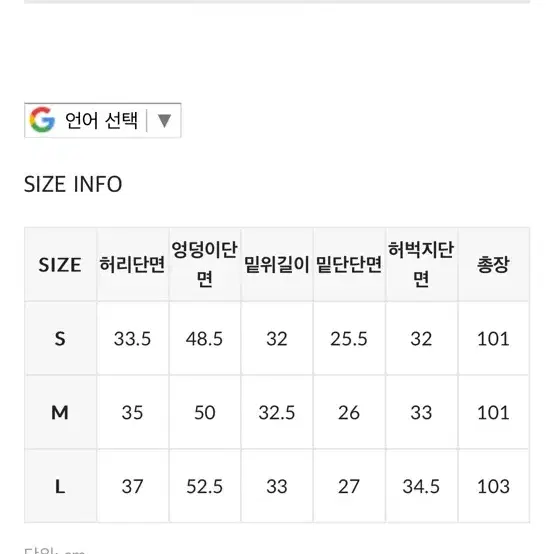The height and width of the screenshot is (554, 554).
Task: Click the 103 total length value
Action: click(493, 487)
